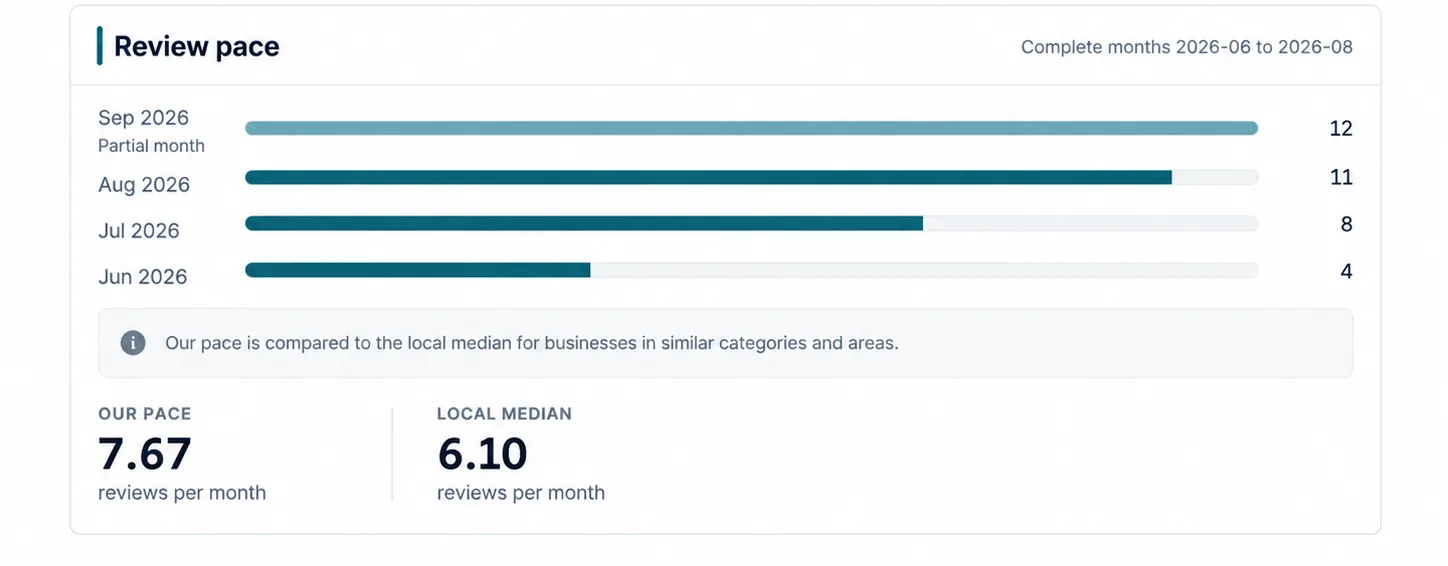The image size is (1448, 566).
Task: Click the count '11' for Aug 2026
Action: [1341, 177]
